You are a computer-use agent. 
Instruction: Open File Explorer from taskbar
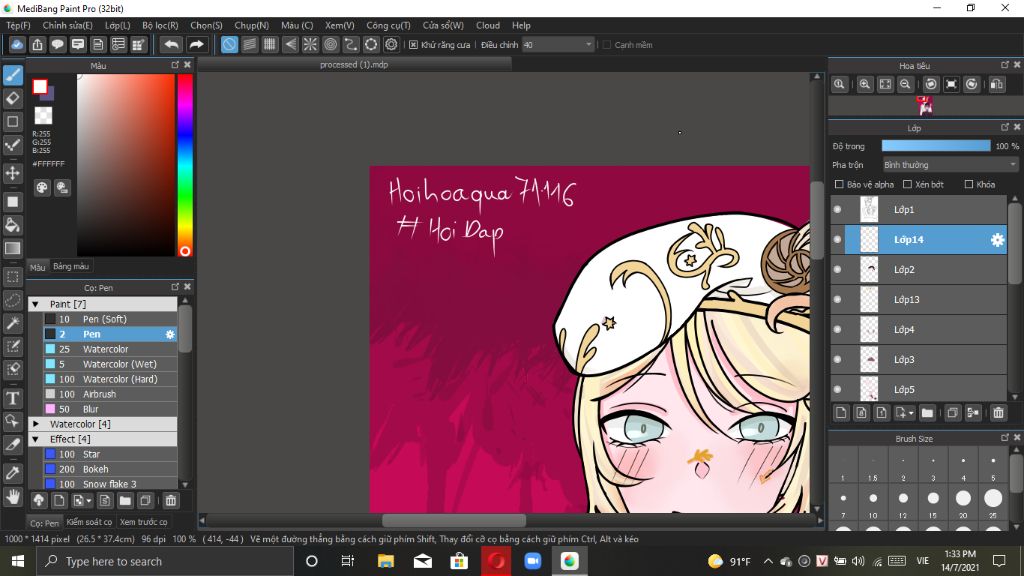pos(385,561)
